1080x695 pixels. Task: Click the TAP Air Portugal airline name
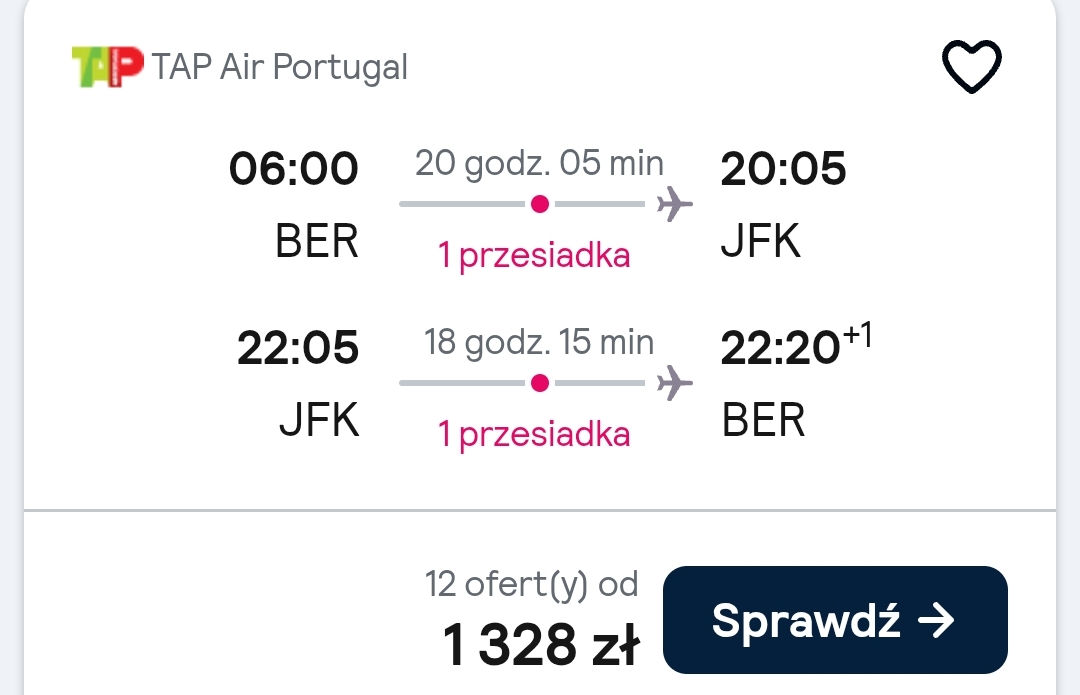(x=280, y=68)
